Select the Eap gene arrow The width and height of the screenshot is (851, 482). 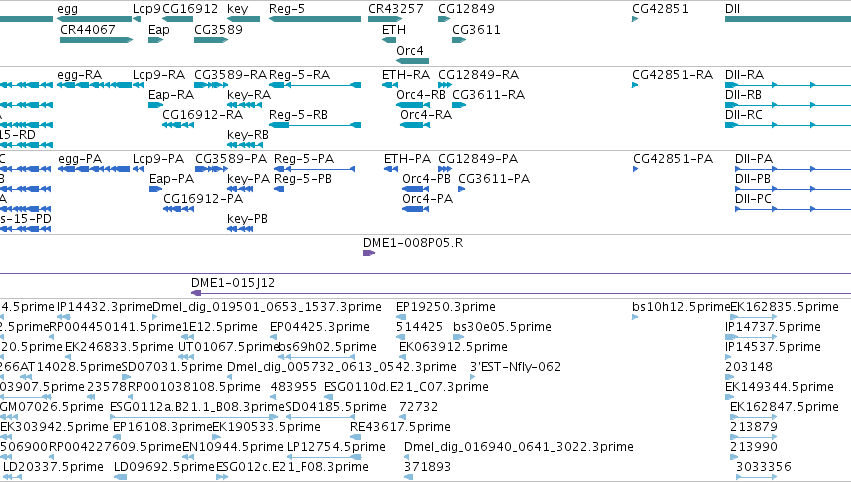[156, 40]
